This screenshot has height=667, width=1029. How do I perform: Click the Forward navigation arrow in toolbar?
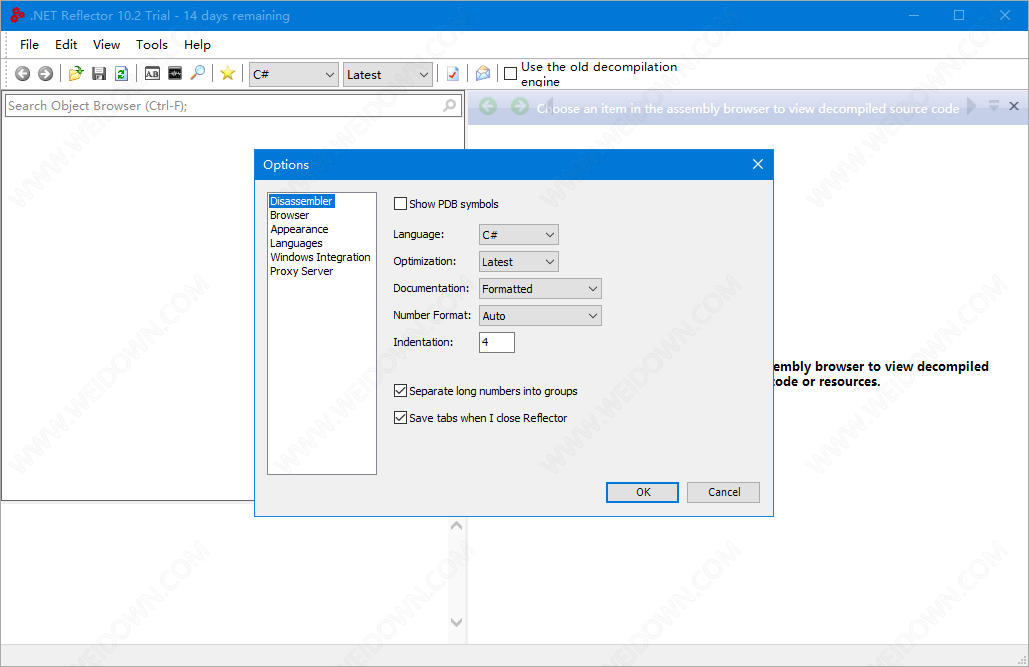click(x=45, y=74)
